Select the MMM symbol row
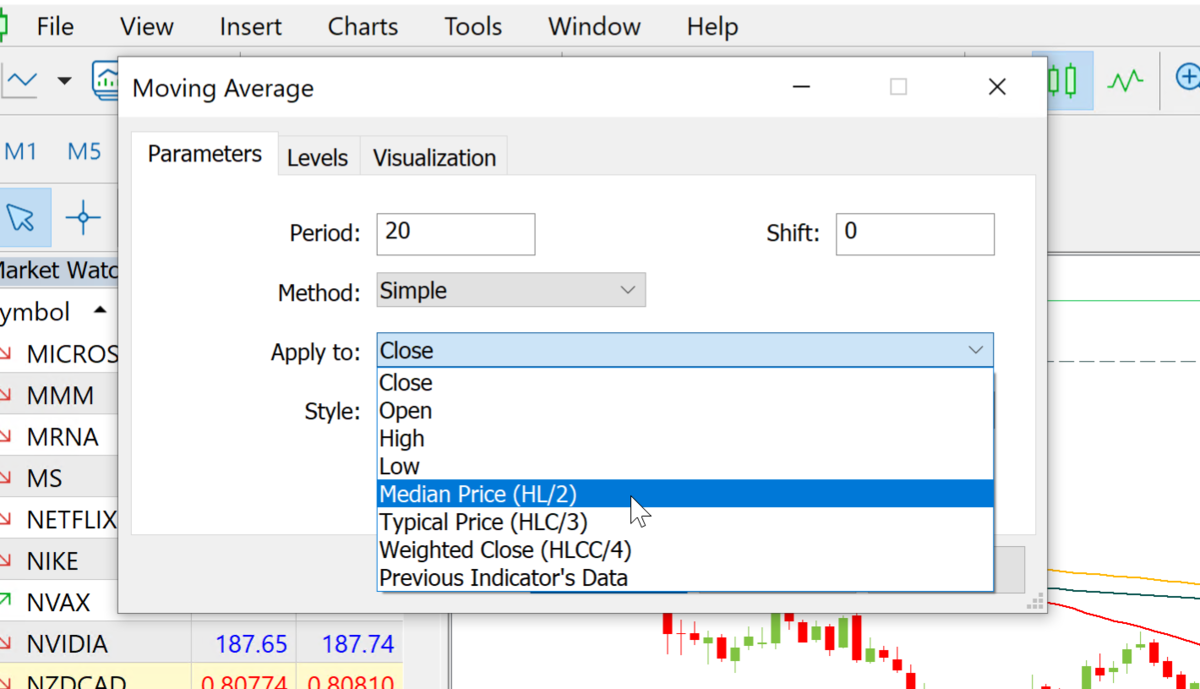 click(59, 395)
